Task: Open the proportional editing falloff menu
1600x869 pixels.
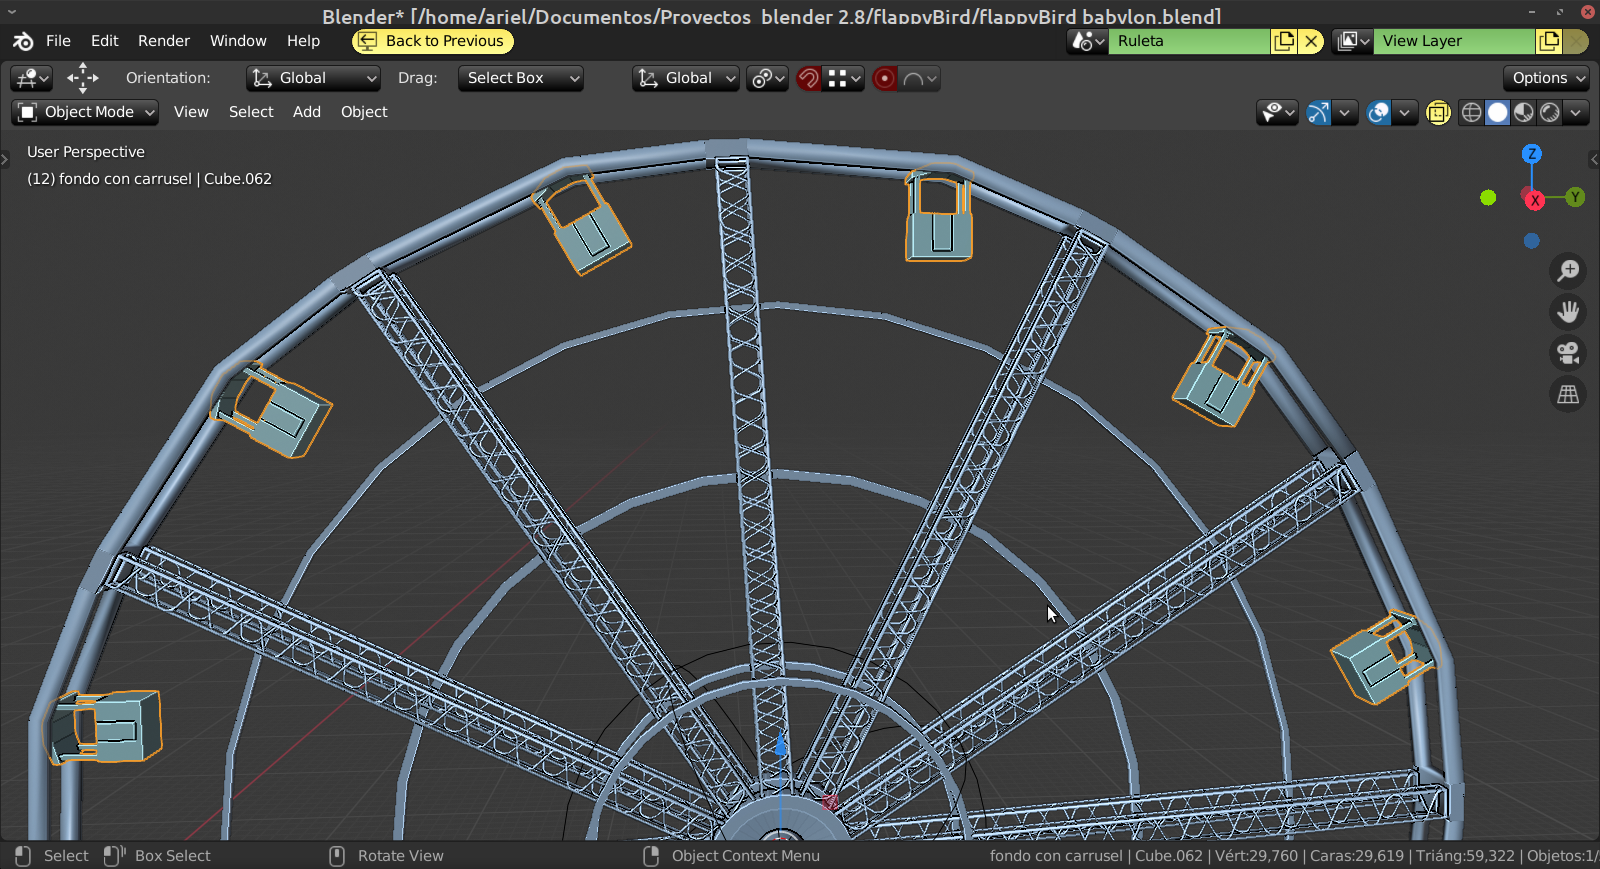Action: (x=919, y=78)
